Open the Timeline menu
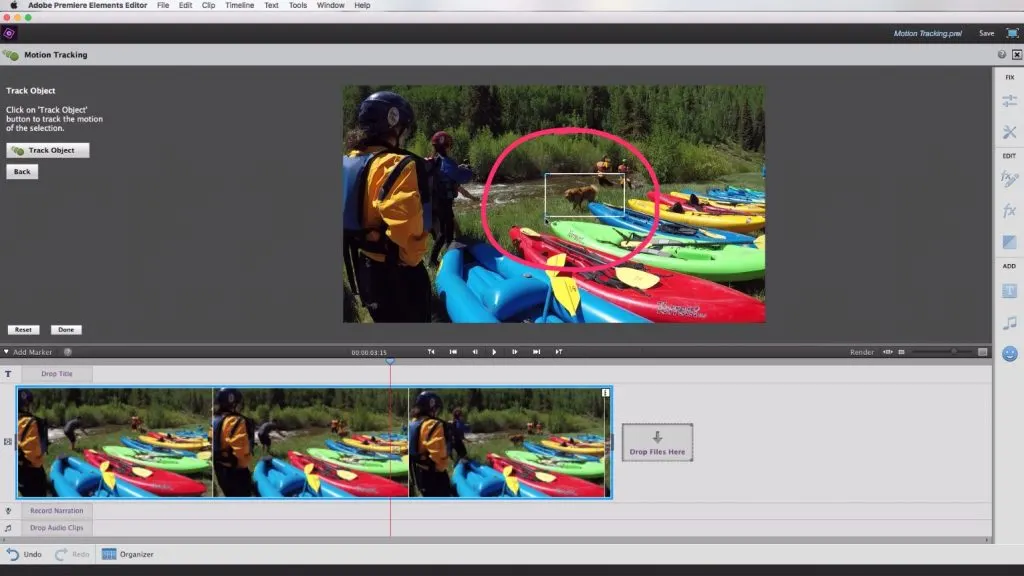The height and width of the screenshot is (576, 1024). [x=239, y=5]
